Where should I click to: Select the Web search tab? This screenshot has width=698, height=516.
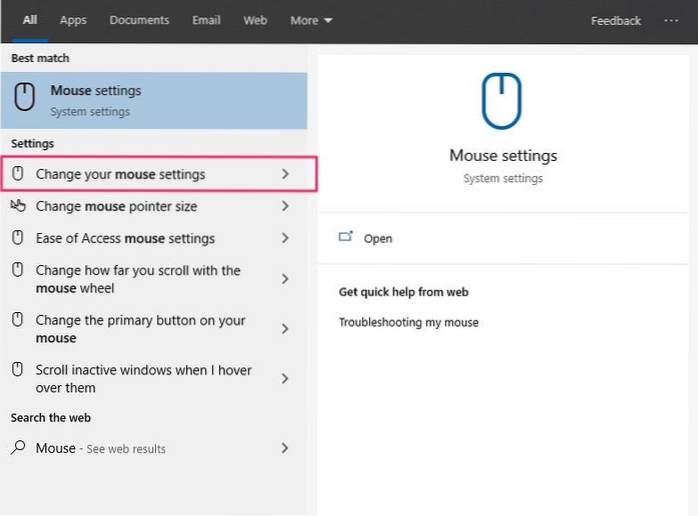click(255, 21)
